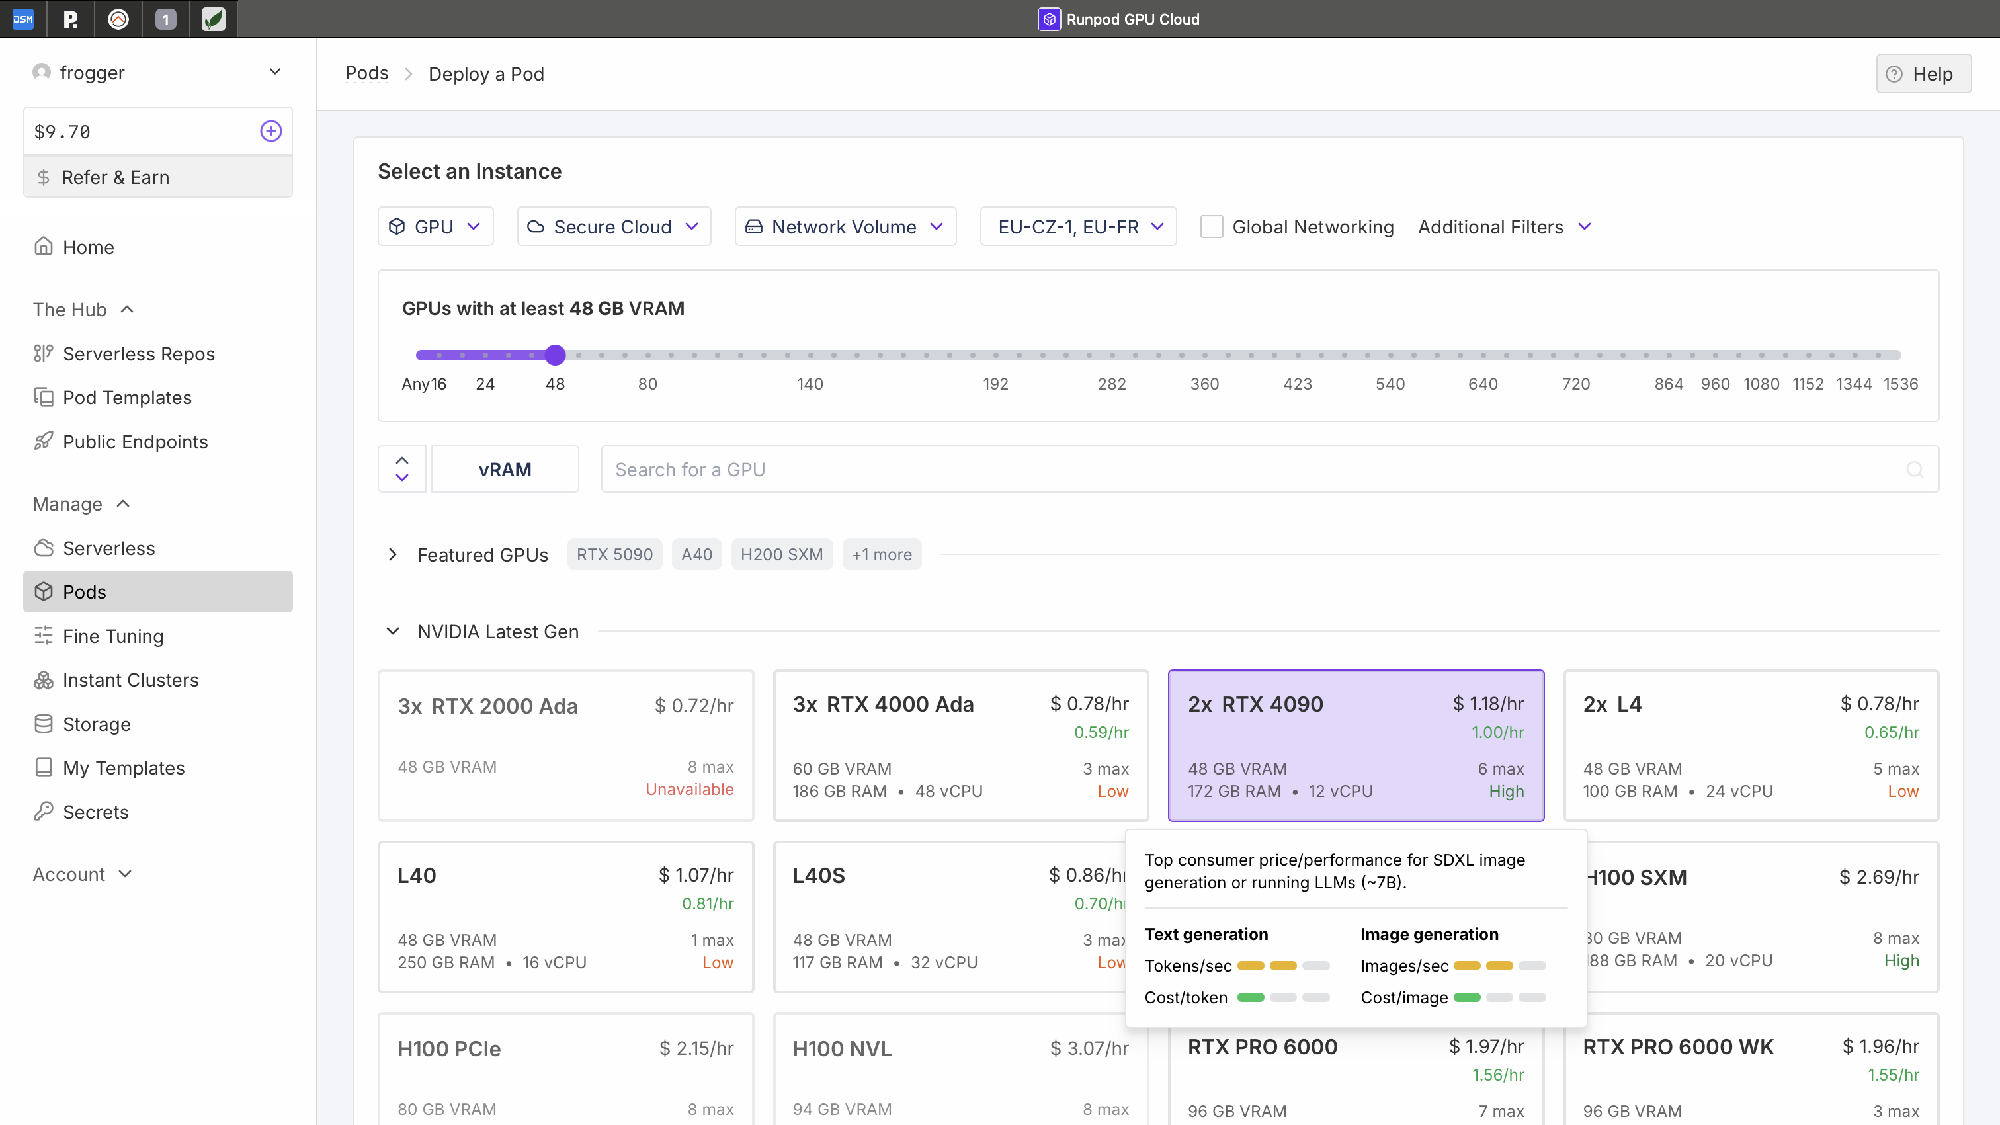
Task: Go to Fine Tuning page
Action: coord(112,636)
